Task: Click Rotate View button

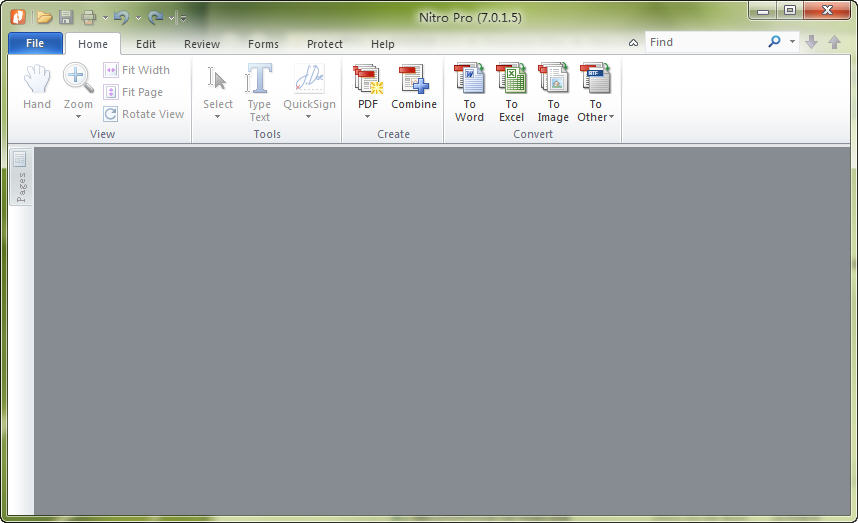Action: [144, 114]
